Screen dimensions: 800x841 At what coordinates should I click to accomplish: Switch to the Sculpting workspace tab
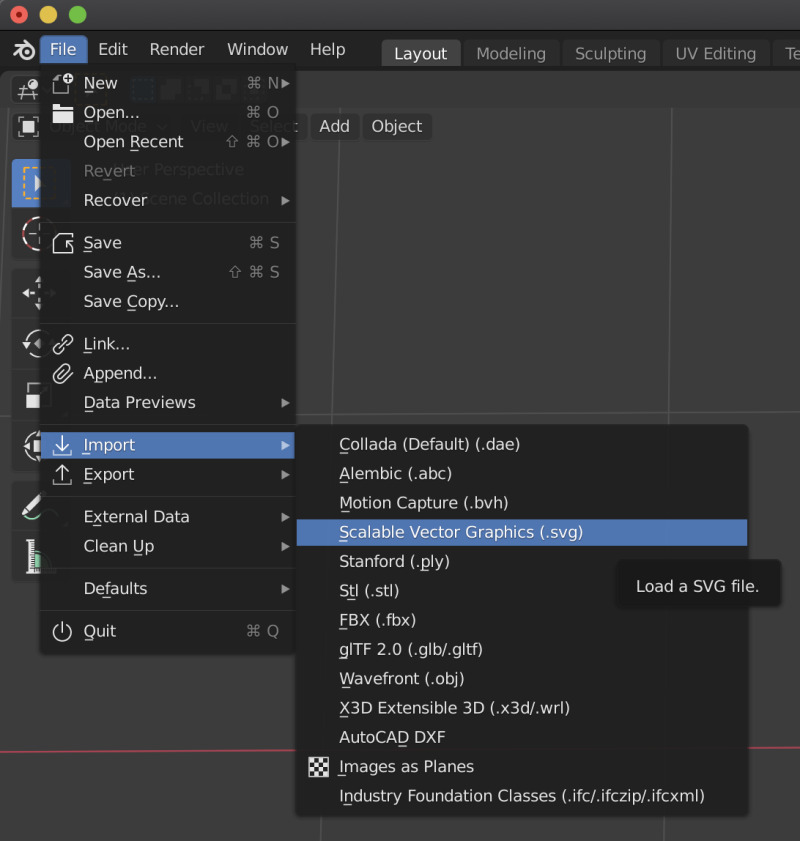(611, 53)
